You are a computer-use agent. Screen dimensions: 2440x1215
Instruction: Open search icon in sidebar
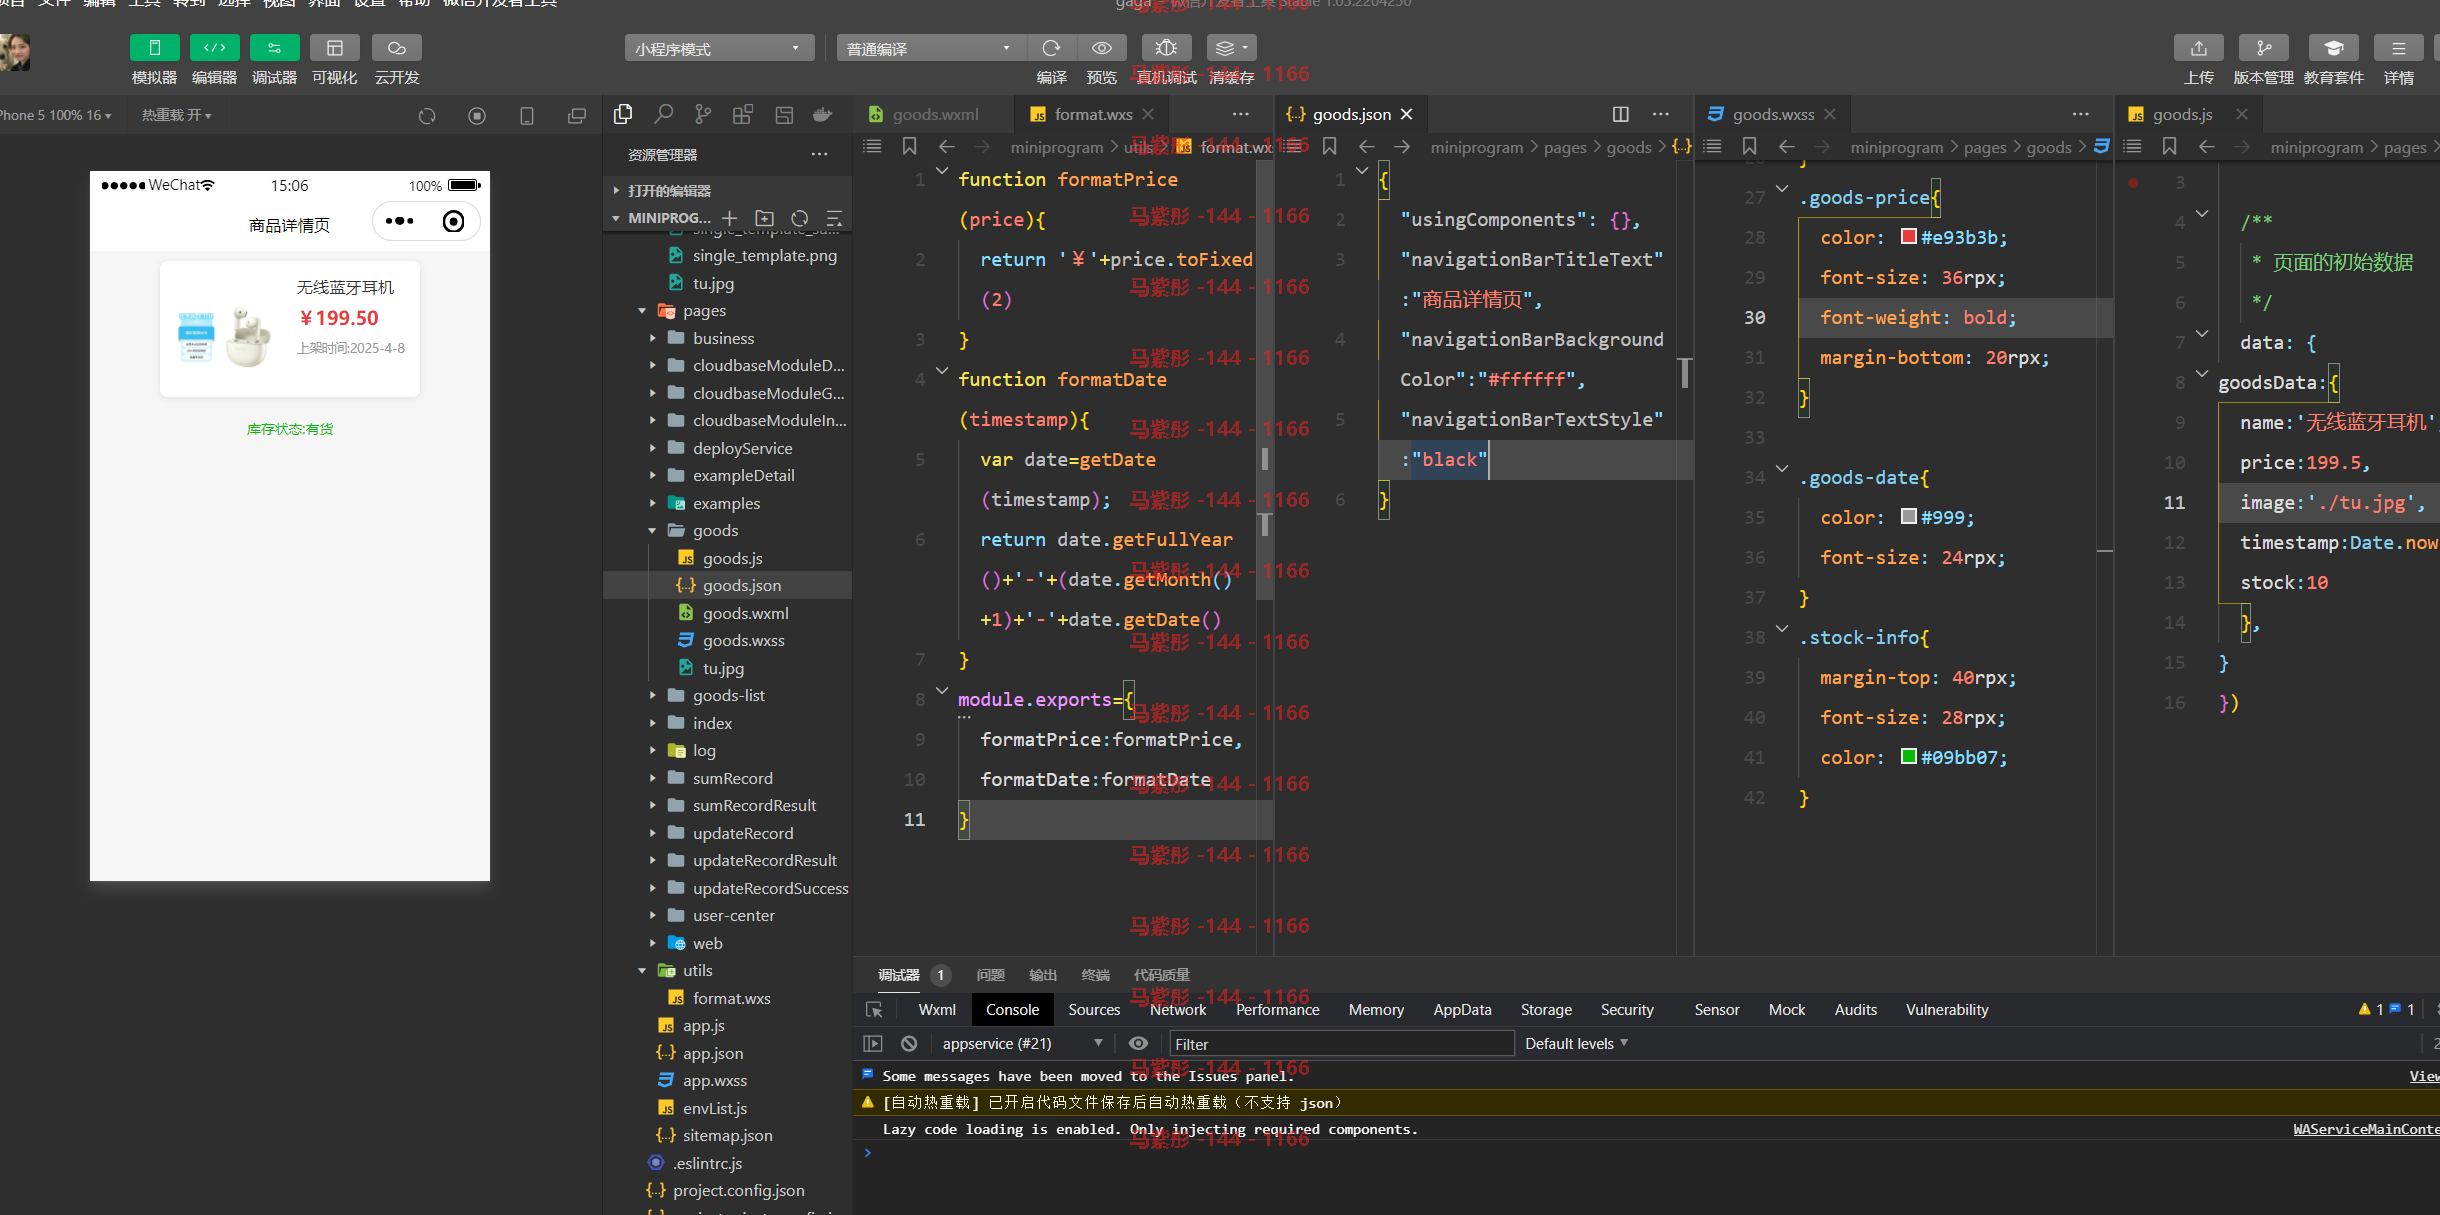point(663,115)
